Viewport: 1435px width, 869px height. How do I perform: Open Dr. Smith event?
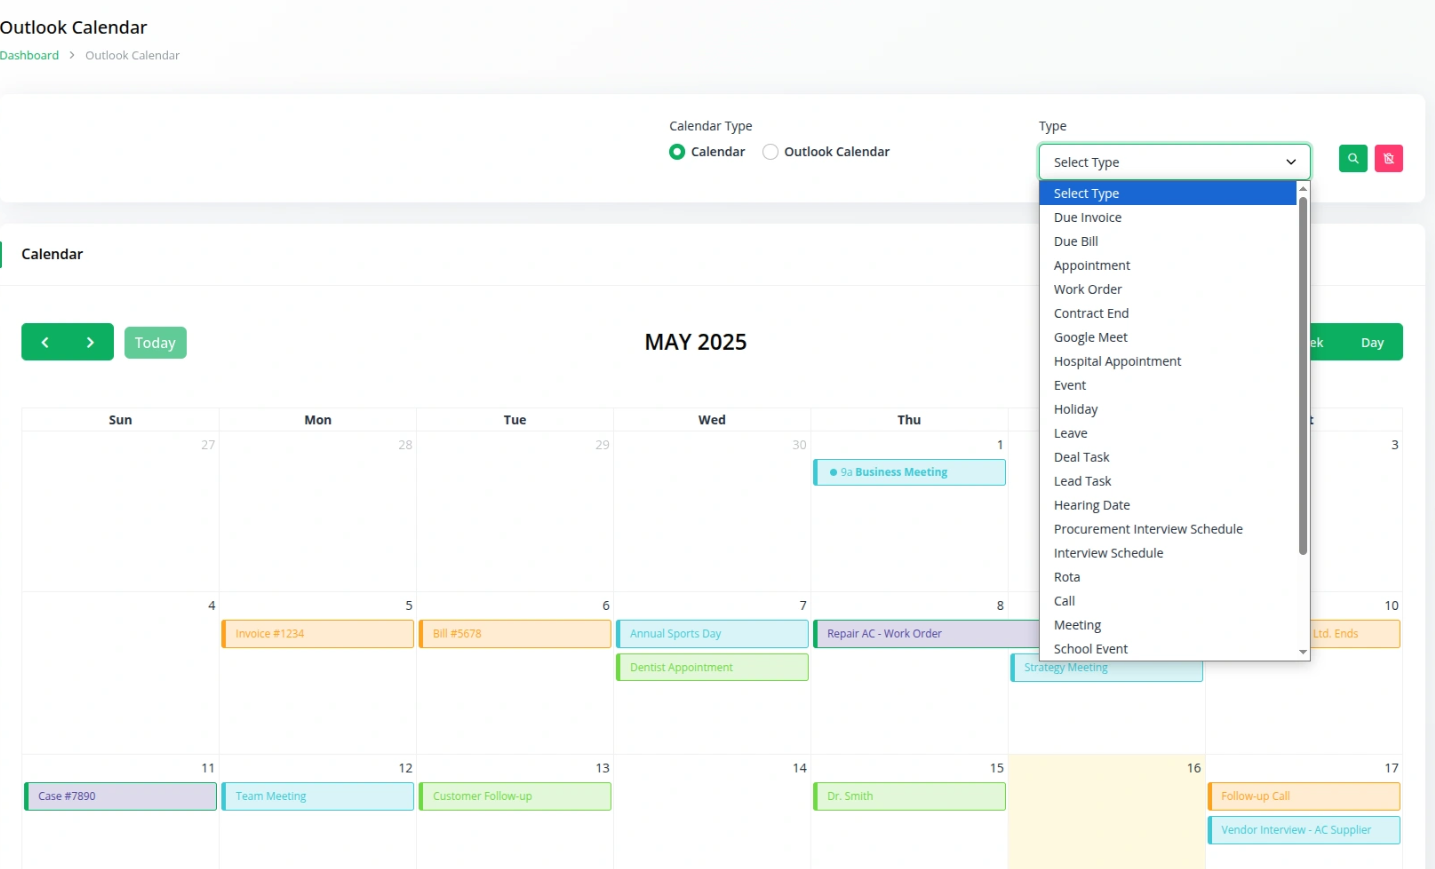pyautogui.click(x=909, y=796)
